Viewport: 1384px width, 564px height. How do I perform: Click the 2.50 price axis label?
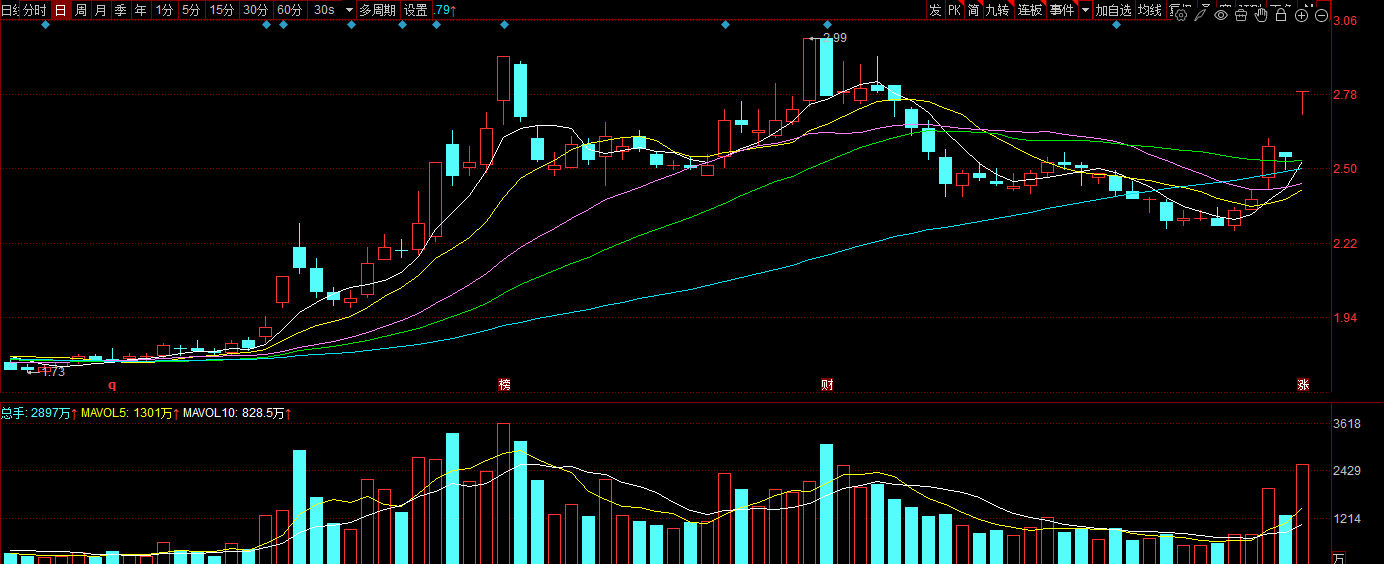click(x=1345, y=168)
